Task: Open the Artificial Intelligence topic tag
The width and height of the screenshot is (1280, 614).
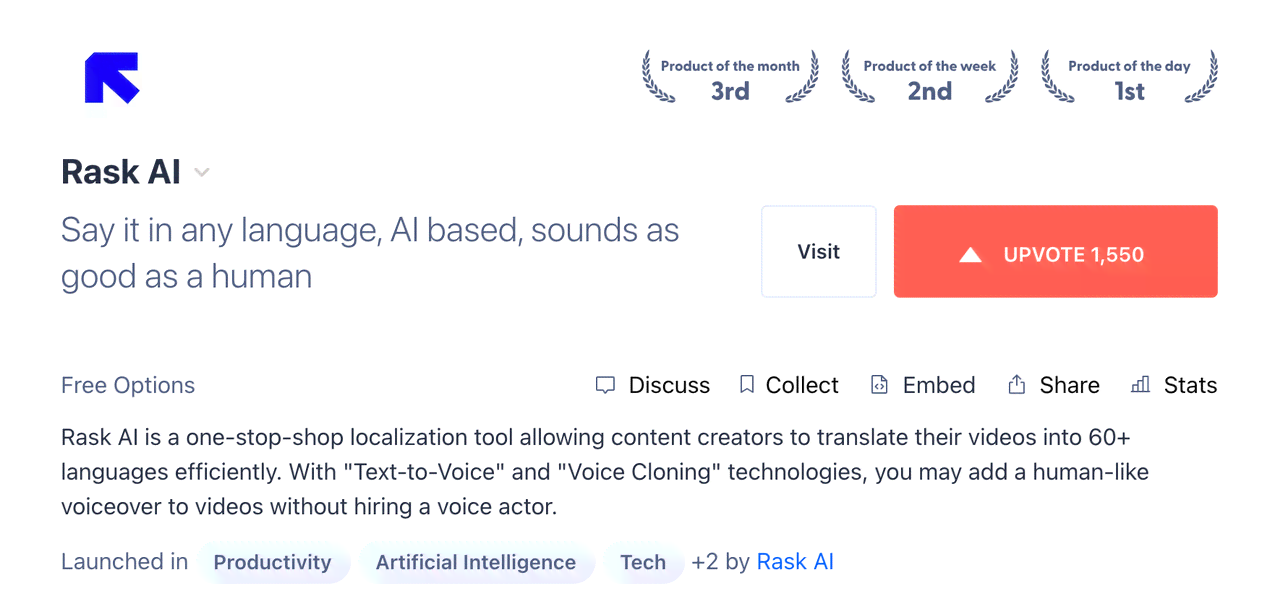Action: [x=476, y=563]
